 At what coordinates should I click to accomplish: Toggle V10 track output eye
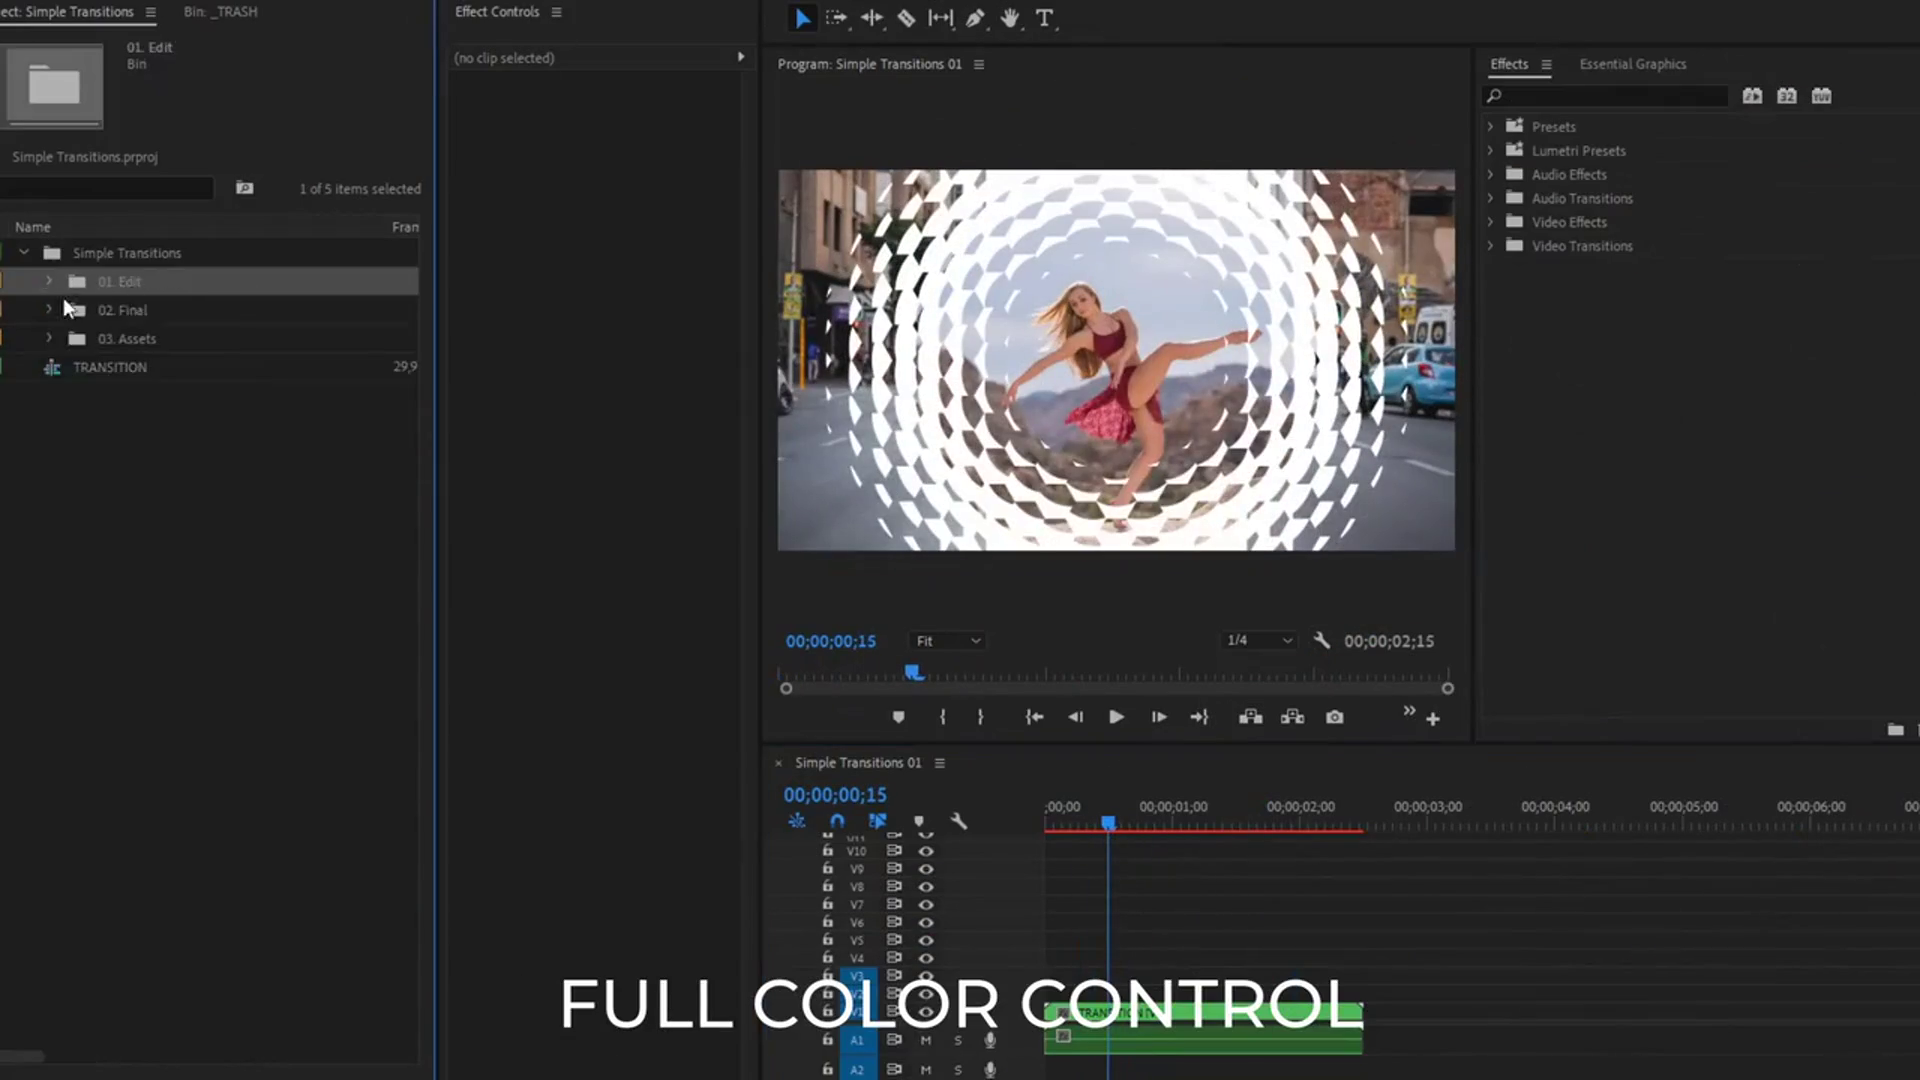tap(926, 851)
